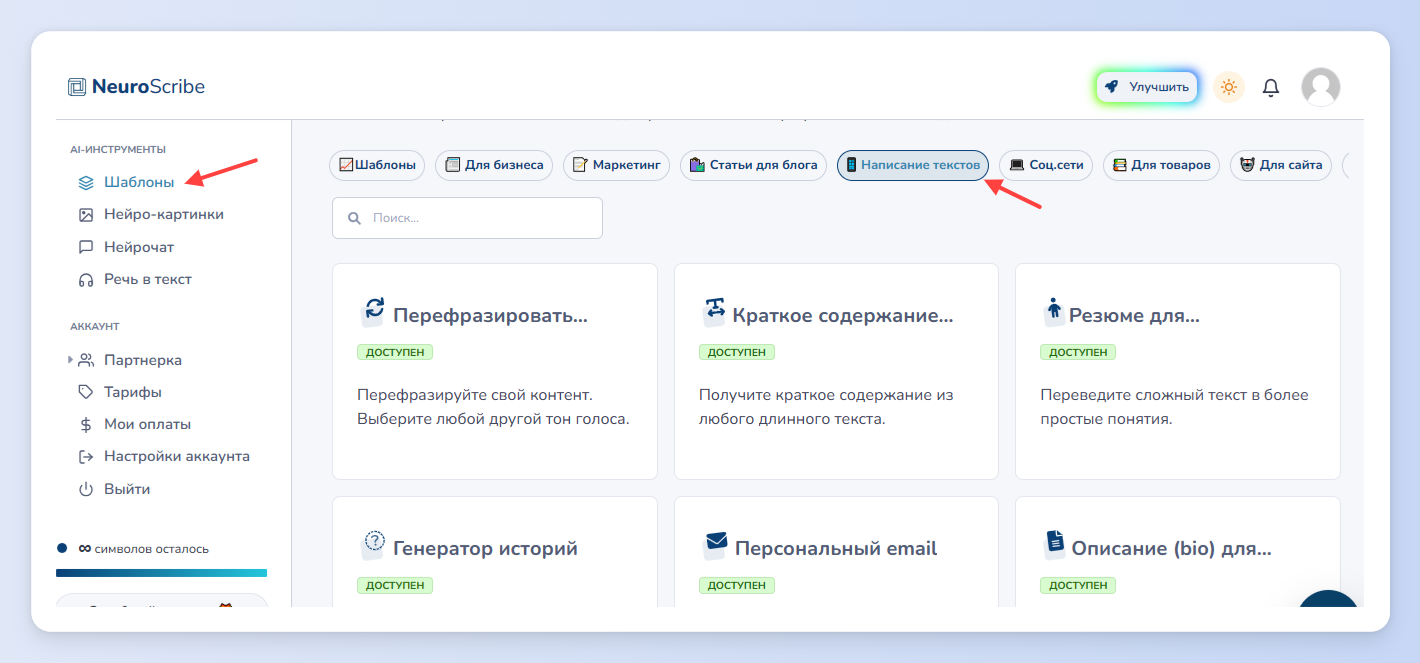This screenshot has width=1420, height=663.
Task: Click the magnifier icon in search field
Action: click(353, 218)
